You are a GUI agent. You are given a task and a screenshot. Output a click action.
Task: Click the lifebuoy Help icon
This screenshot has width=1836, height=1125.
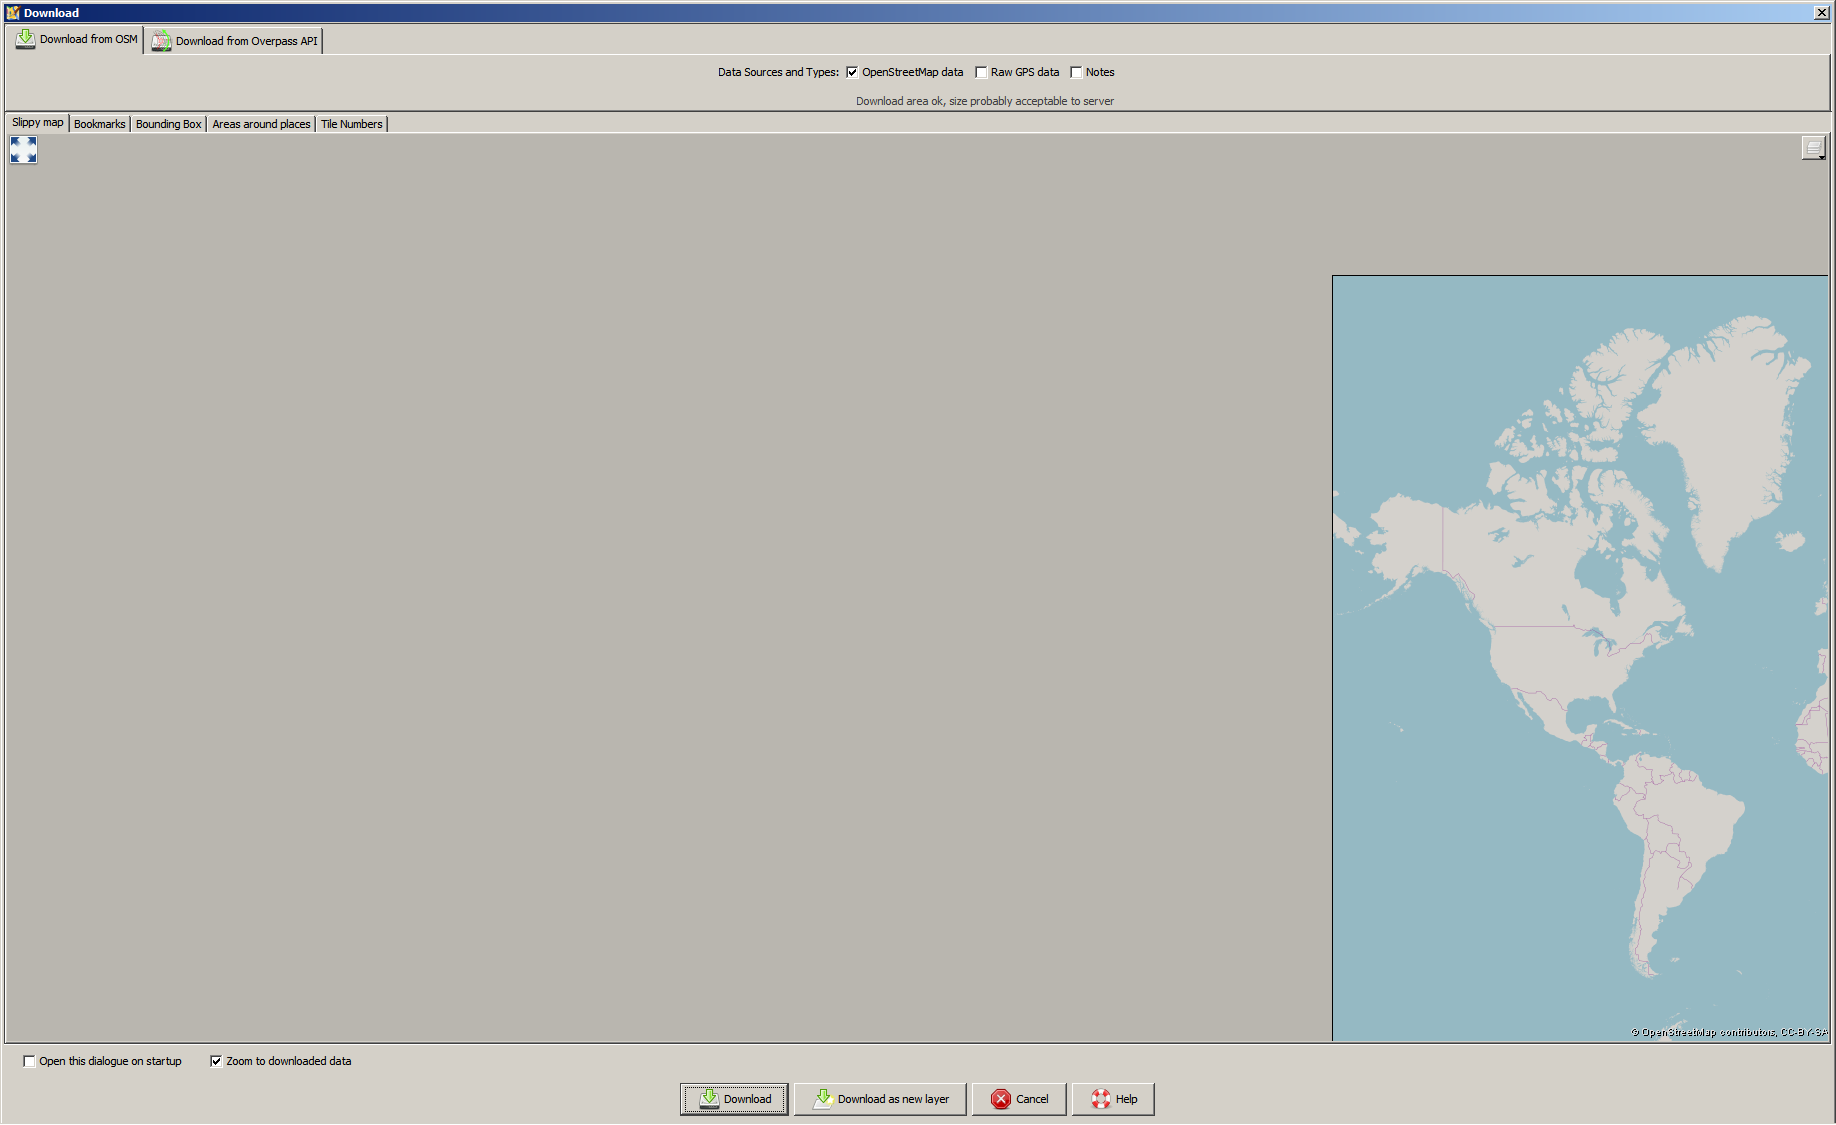click(x=1100, y=1099)
